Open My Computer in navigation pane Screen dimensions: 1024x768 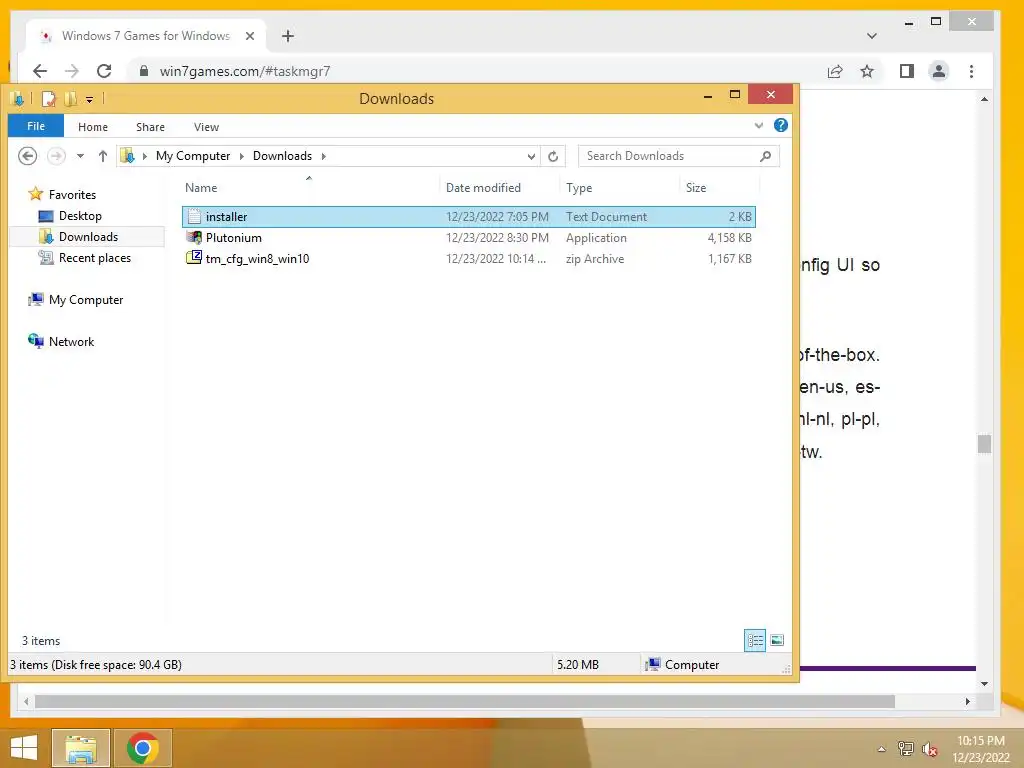coord(86,300)
